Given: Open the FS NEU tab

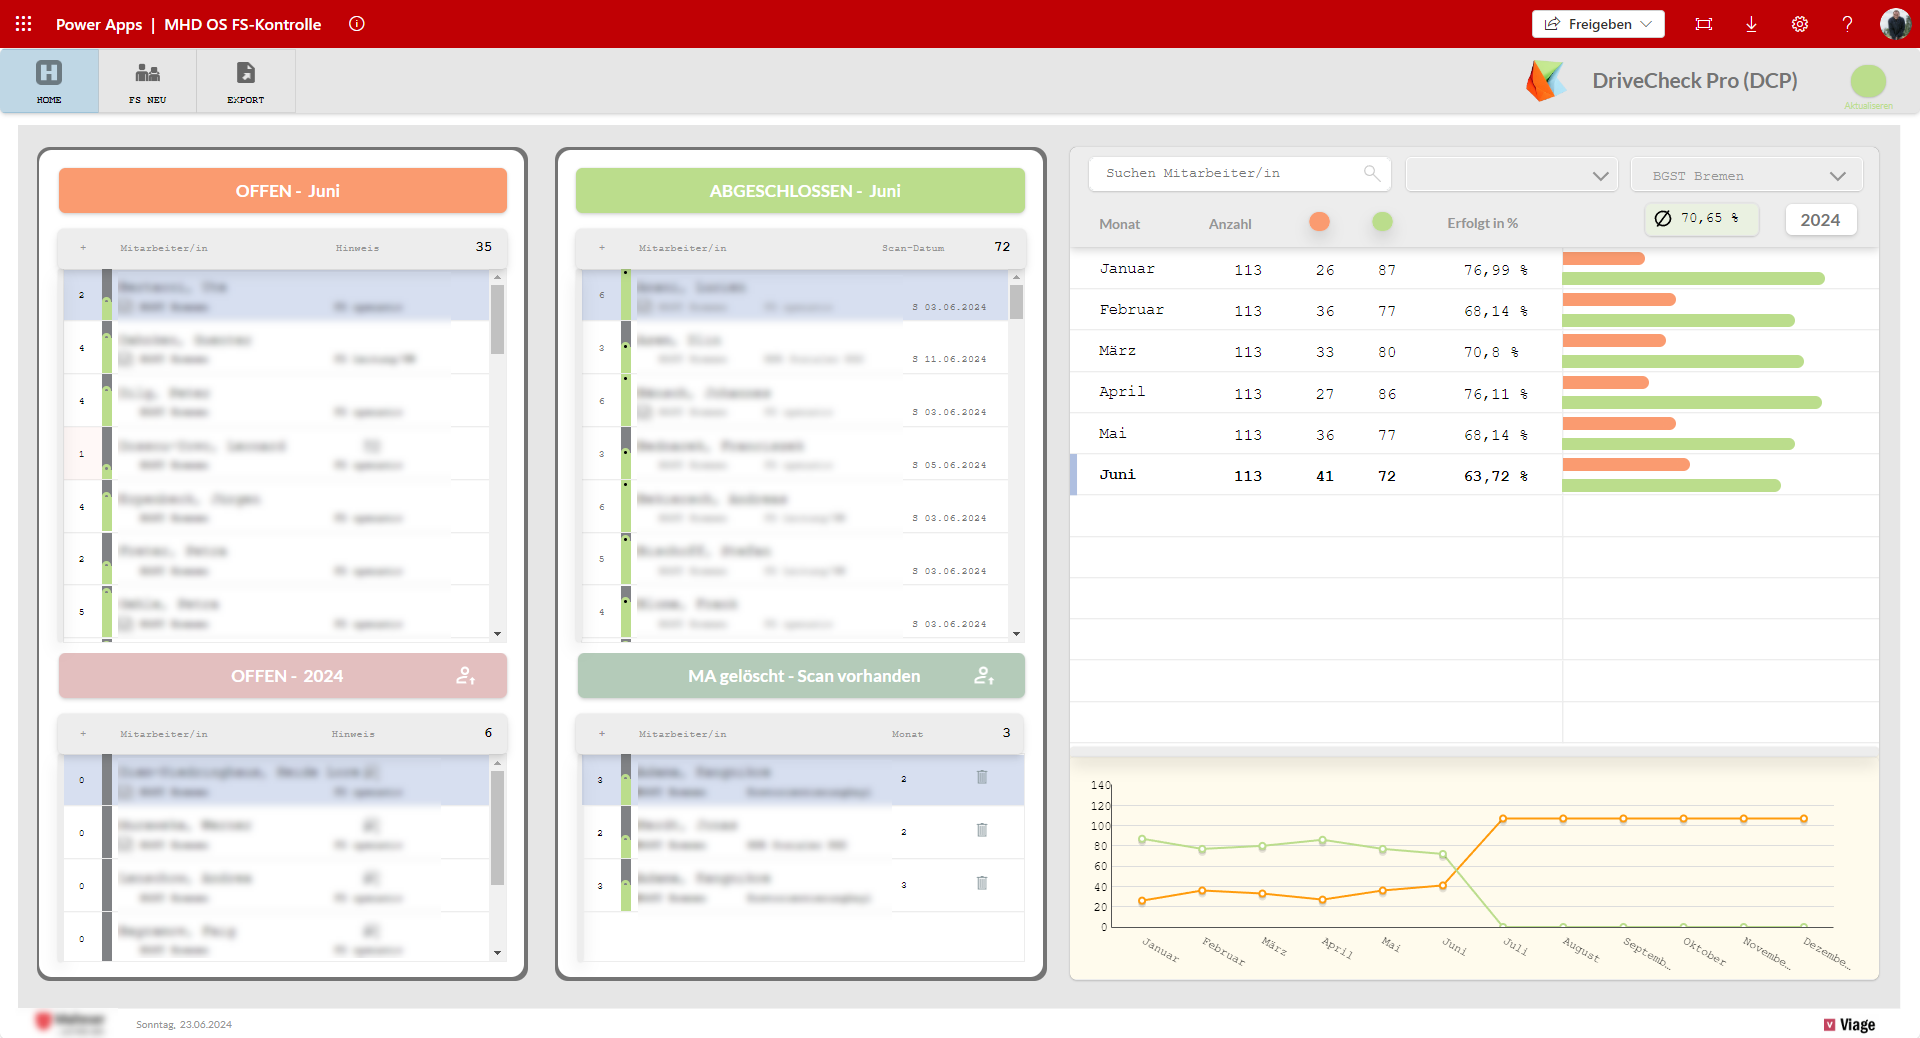Looking at the screenshot, I should [147, 81].
